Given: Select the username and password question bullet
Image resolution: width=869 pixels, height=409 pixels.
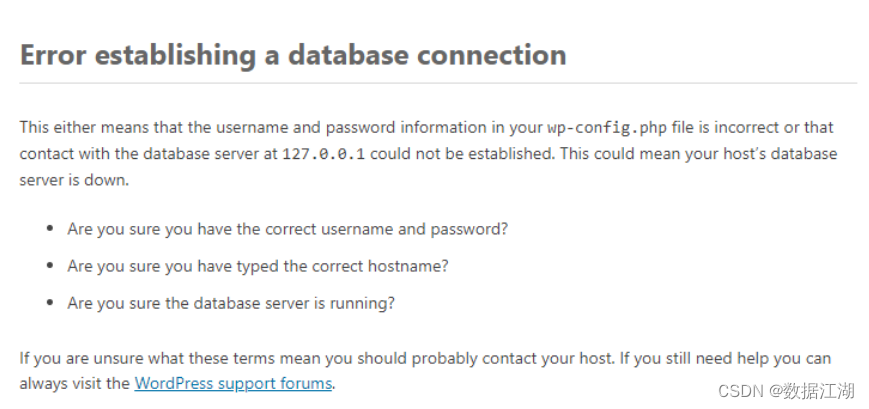Looking at the screenshot, I should click(287, 229).
